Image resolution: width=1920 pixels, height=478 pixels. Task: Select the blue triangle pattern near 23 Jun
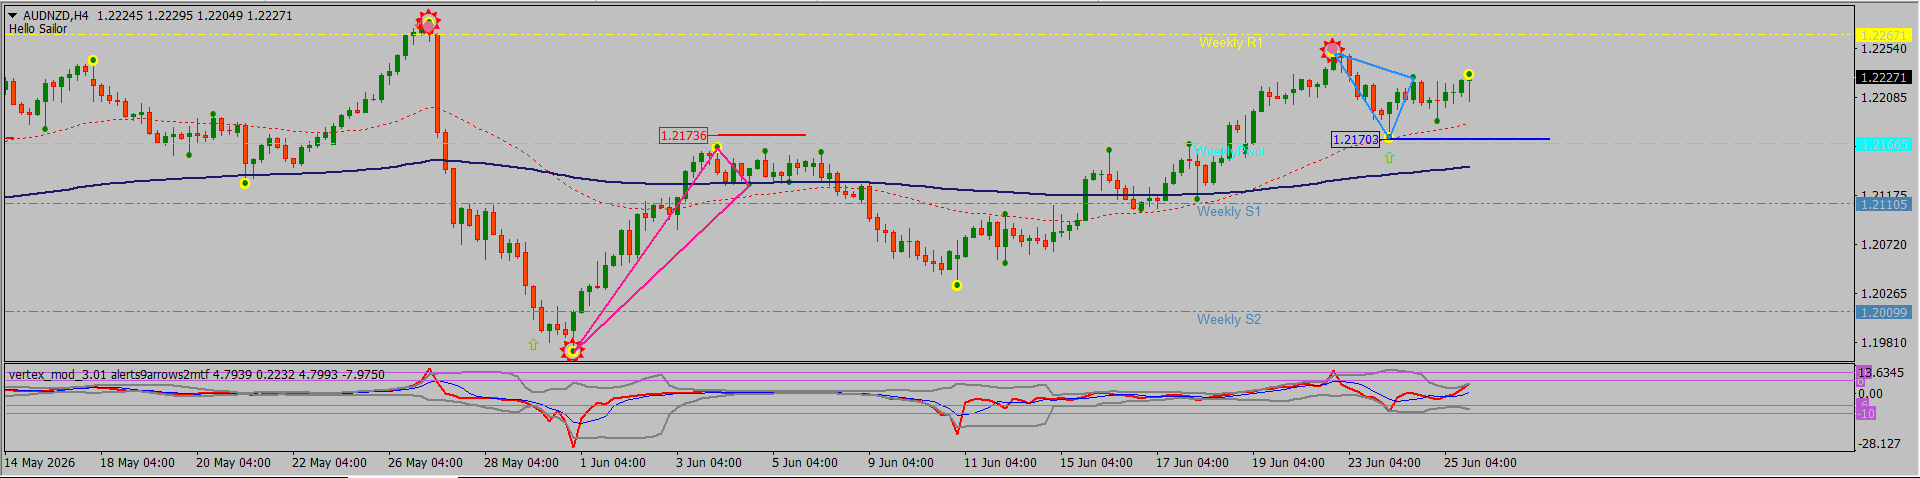coord(1375,95)
